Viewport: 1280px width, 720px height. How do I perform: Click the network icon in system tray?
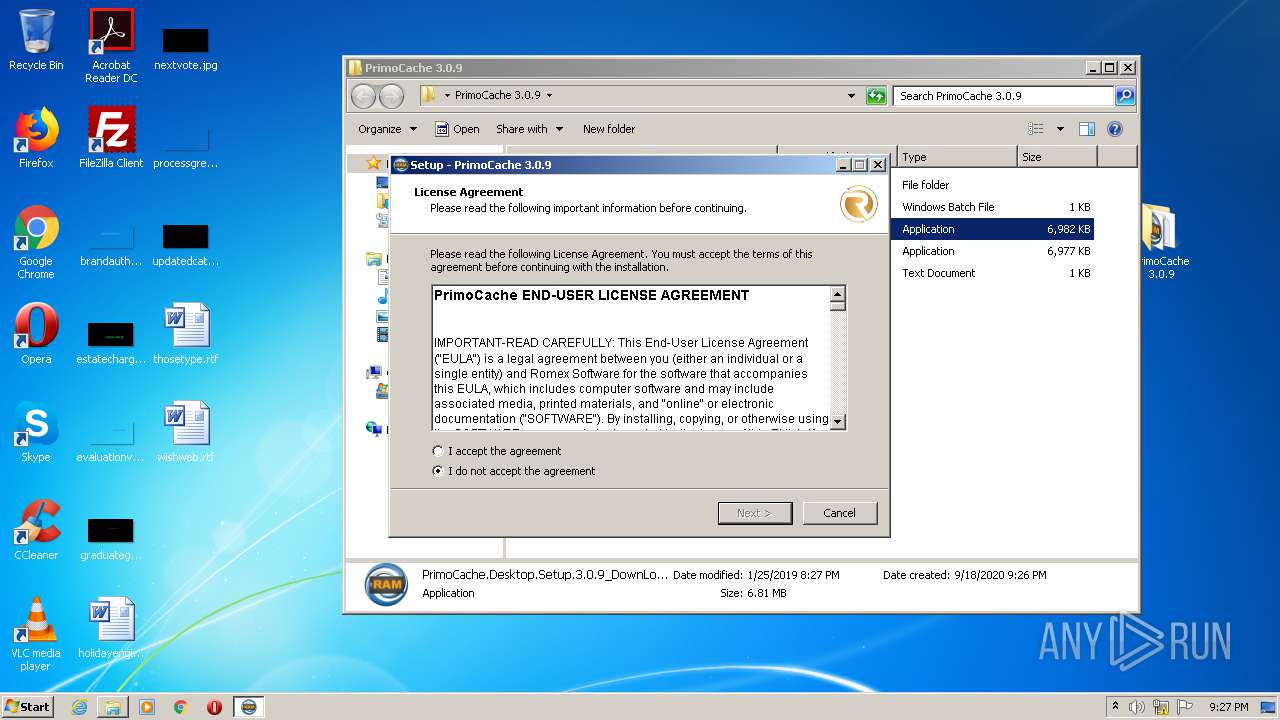click(1161, 707)
